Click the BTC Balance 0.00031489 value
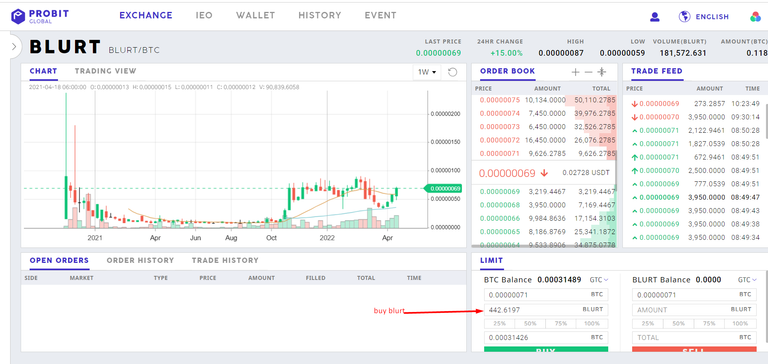Viewport: 768px width, 364px height. [559, 280]
